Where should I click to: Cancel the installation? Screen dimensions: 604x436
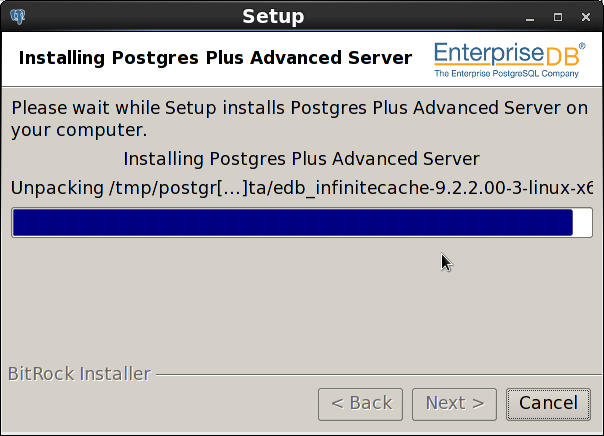(x=548, y=404)
